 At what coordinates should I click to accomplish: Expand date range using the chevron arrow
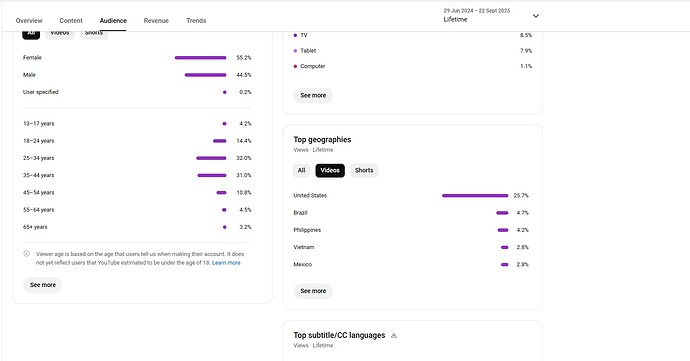coord(536,16)
